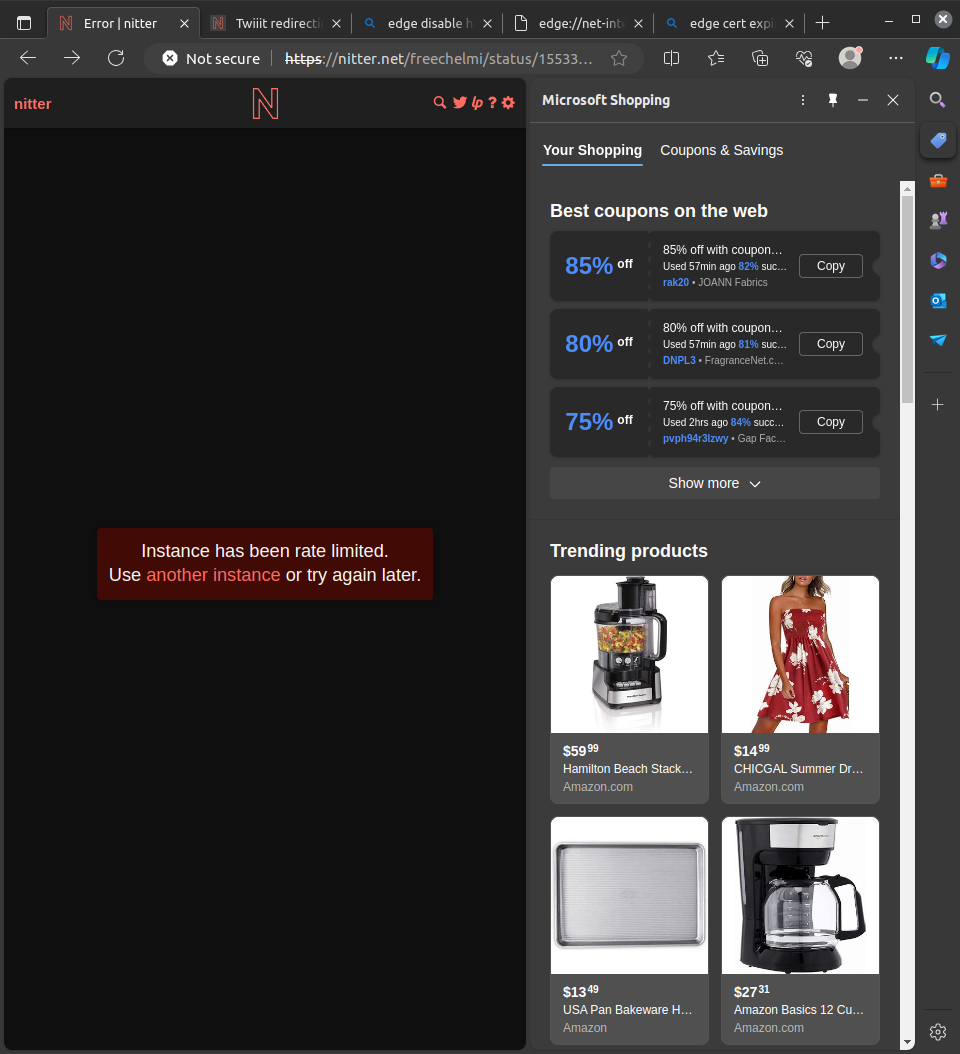Switch to the Twiiit redirecting tab

(x=276, y=24)
